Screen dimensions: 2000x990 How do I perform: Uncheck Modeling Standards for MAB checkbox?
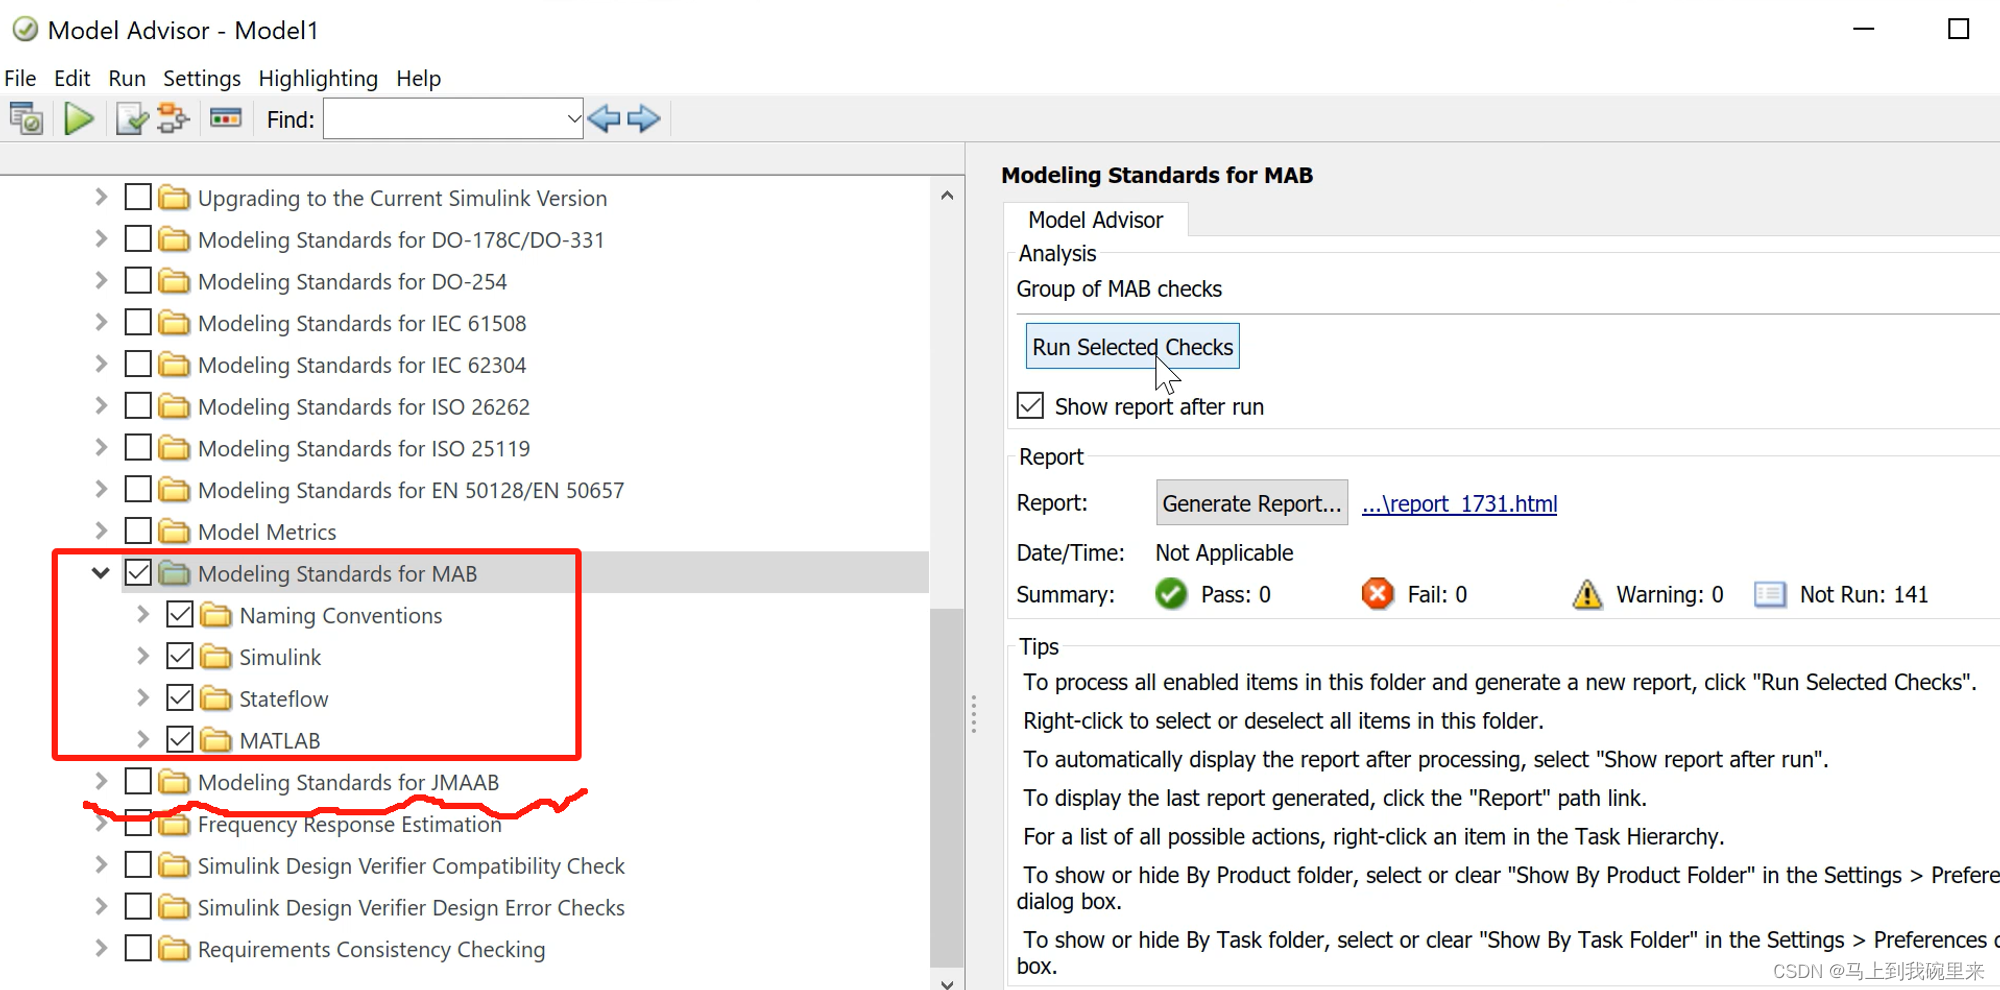click(138, 573)
